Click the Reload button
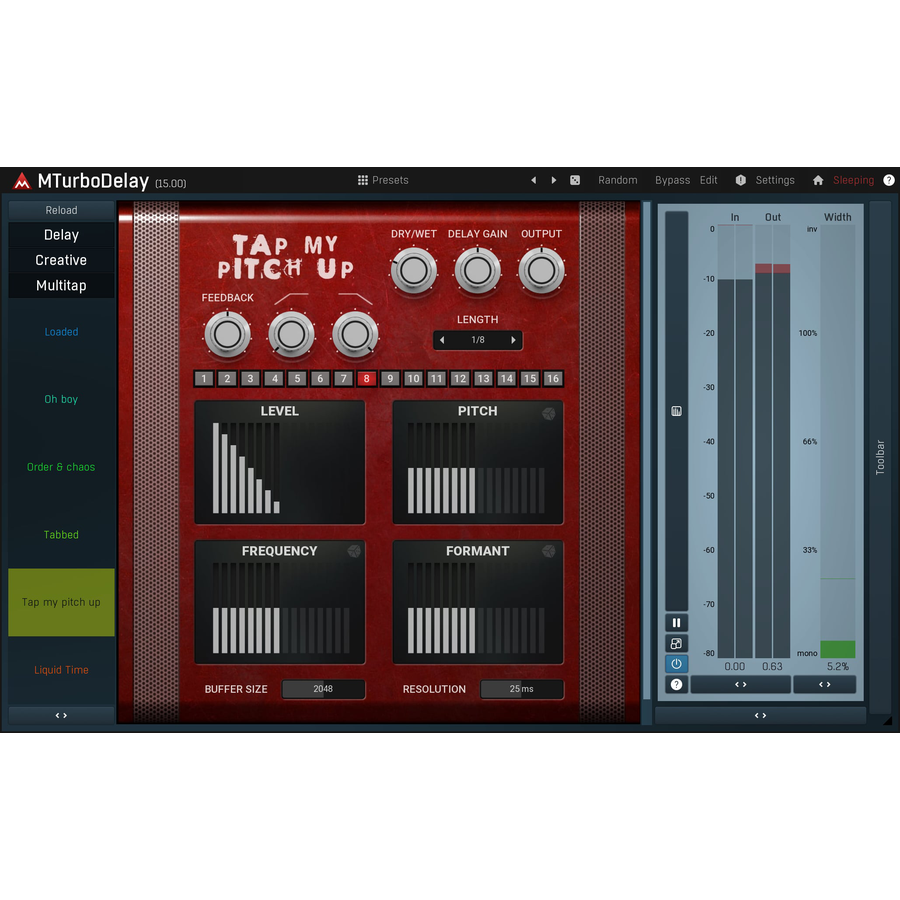The image size is (900, 900). (61, 210)
